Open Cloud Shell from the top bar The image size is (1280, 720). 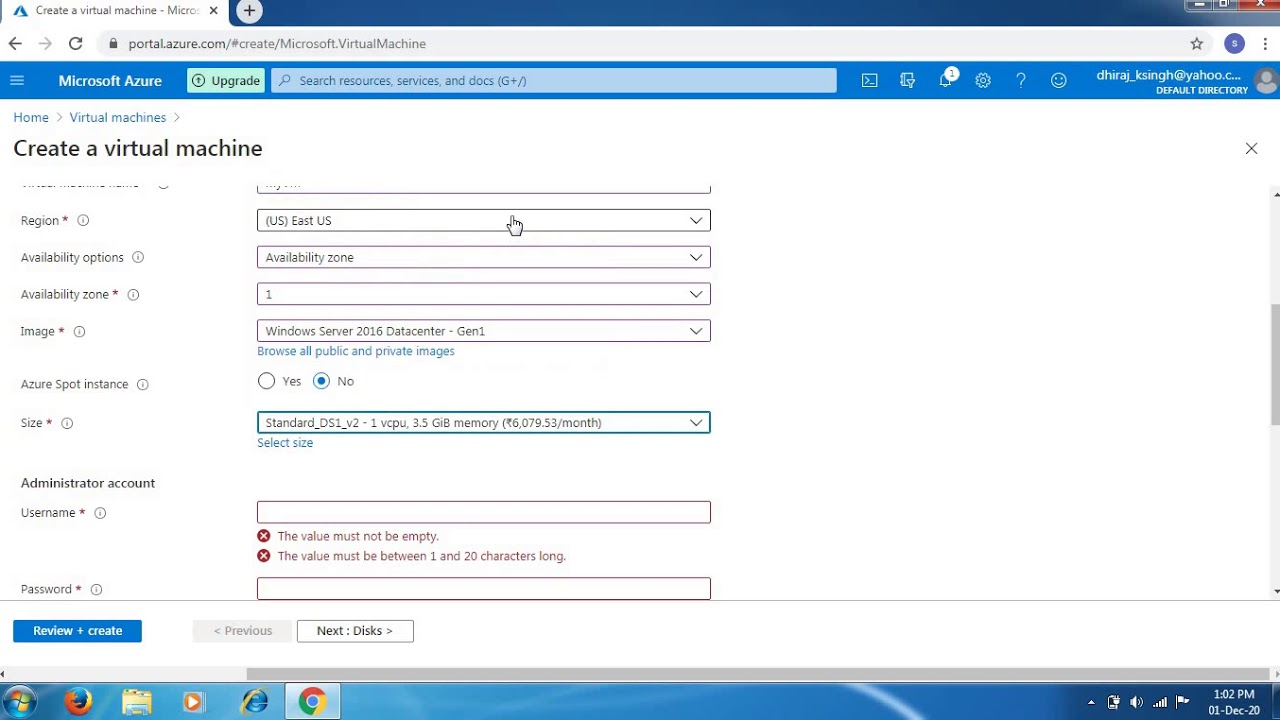[x=870, y=80]
